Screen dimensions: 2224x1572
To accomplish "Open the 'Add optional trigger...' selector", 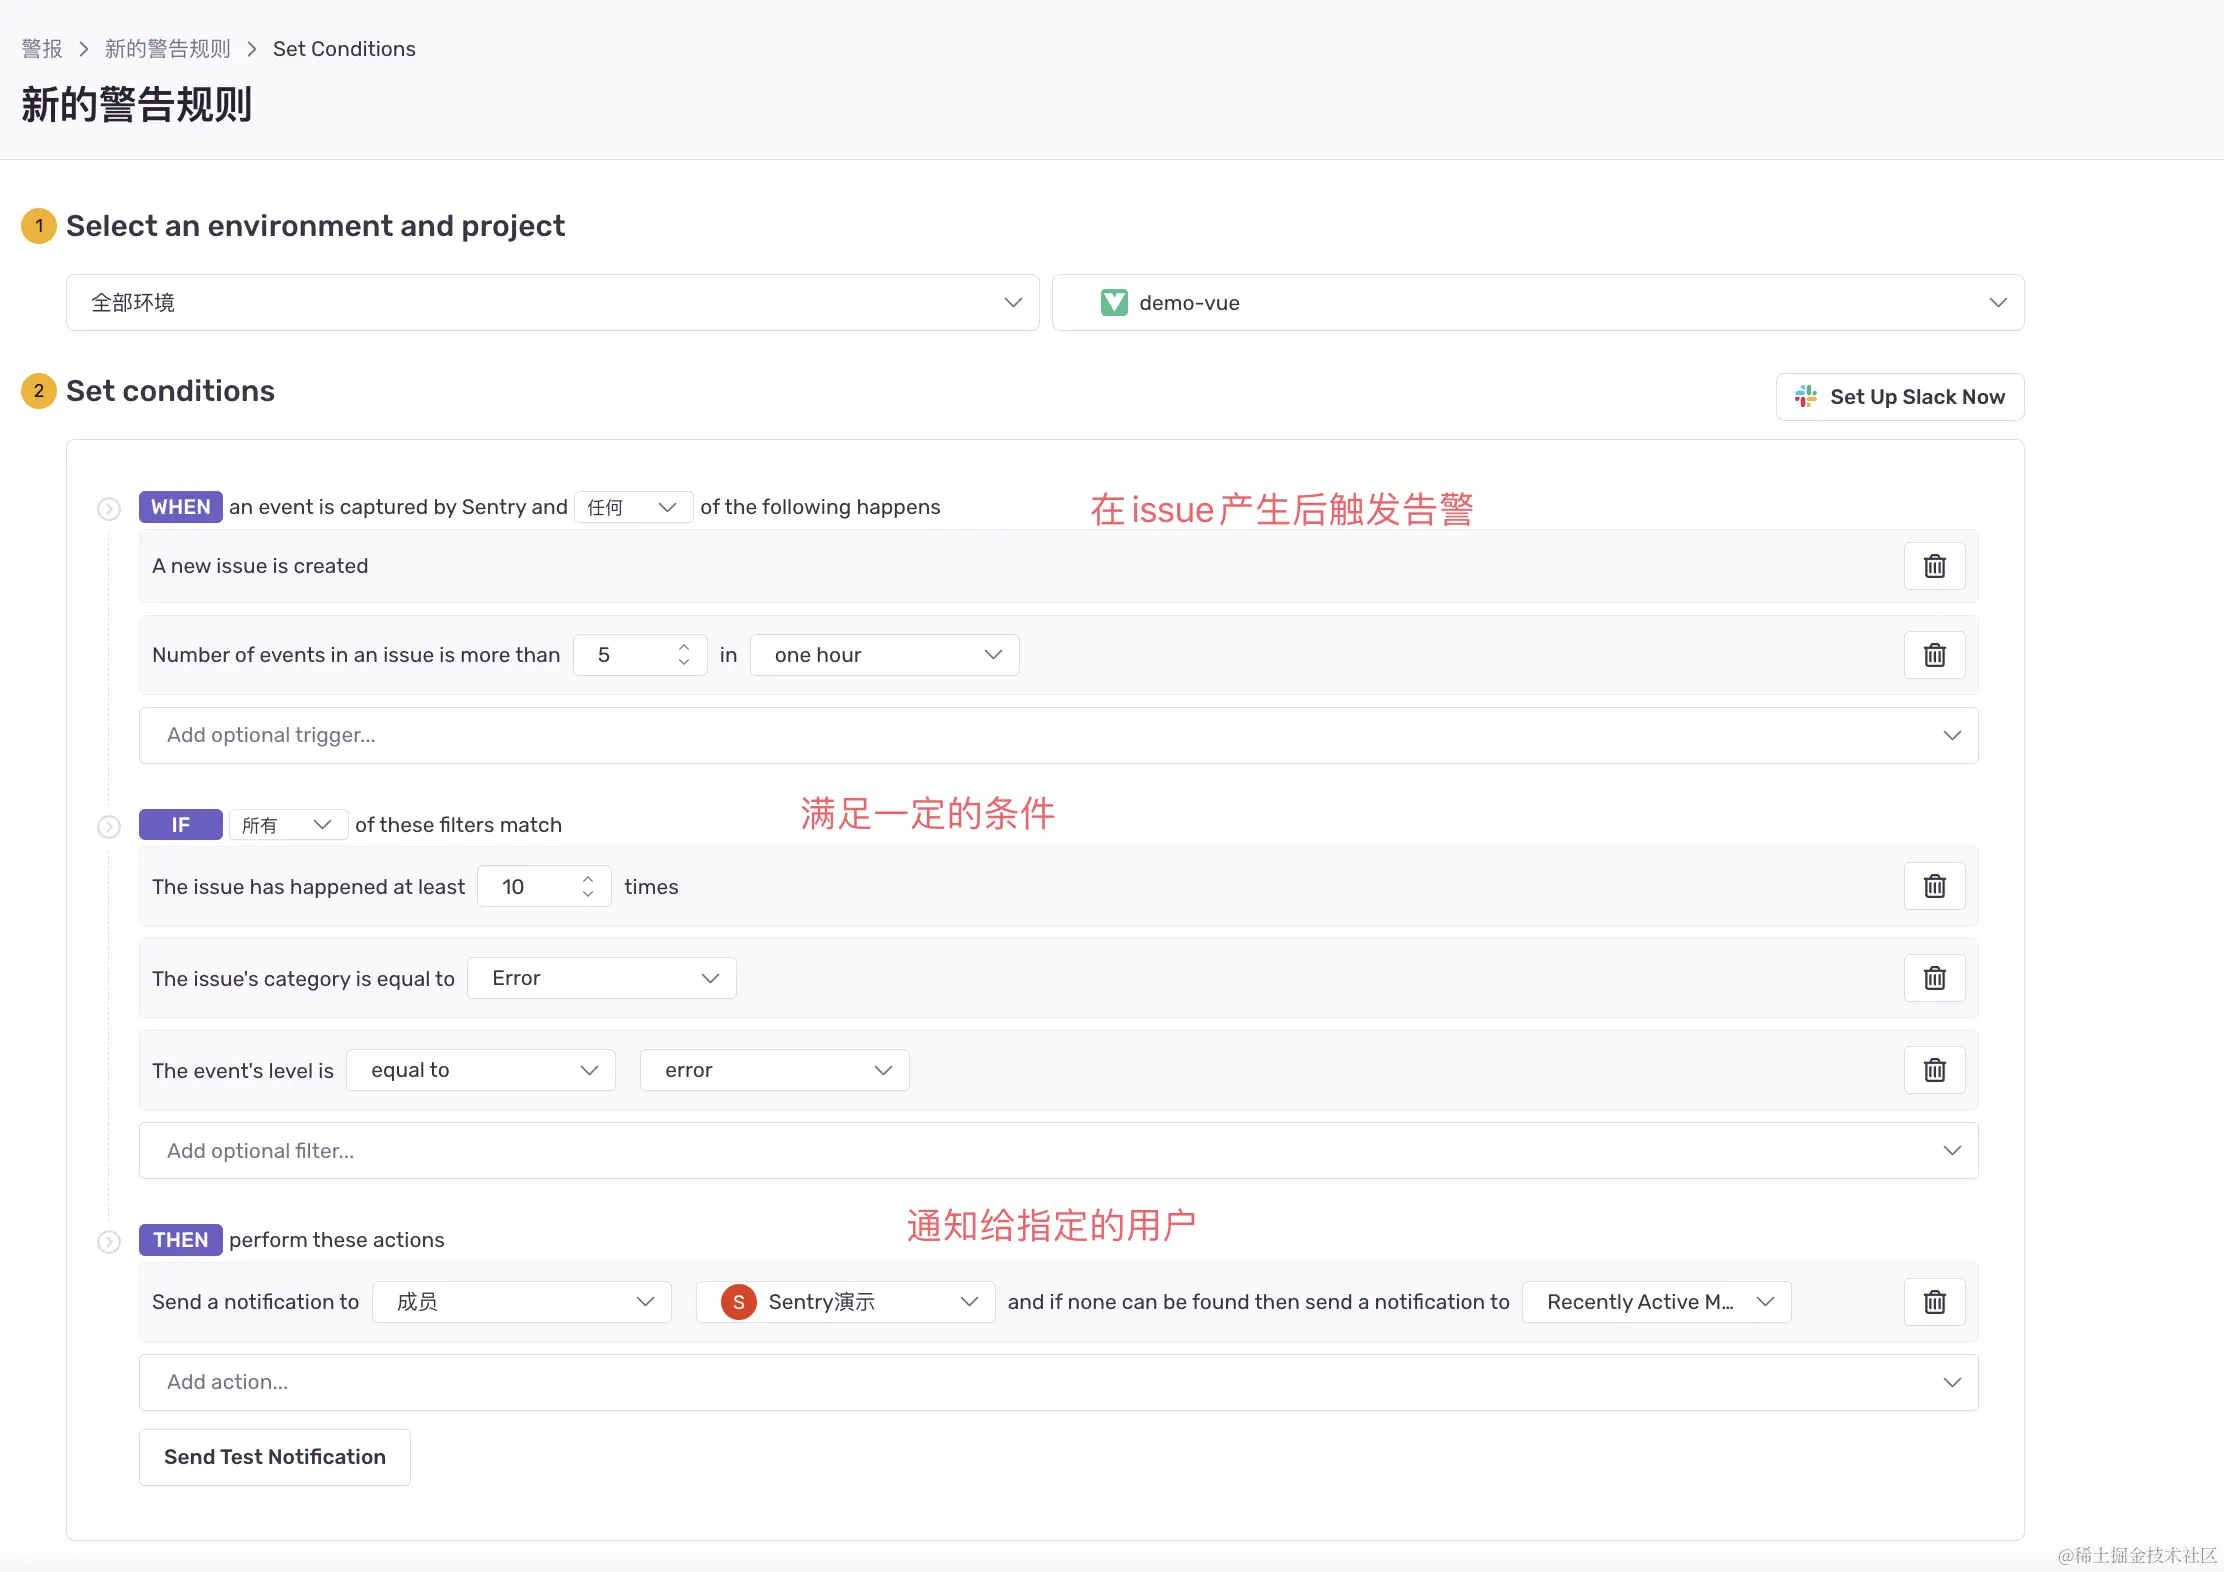I will point(1058,736).
